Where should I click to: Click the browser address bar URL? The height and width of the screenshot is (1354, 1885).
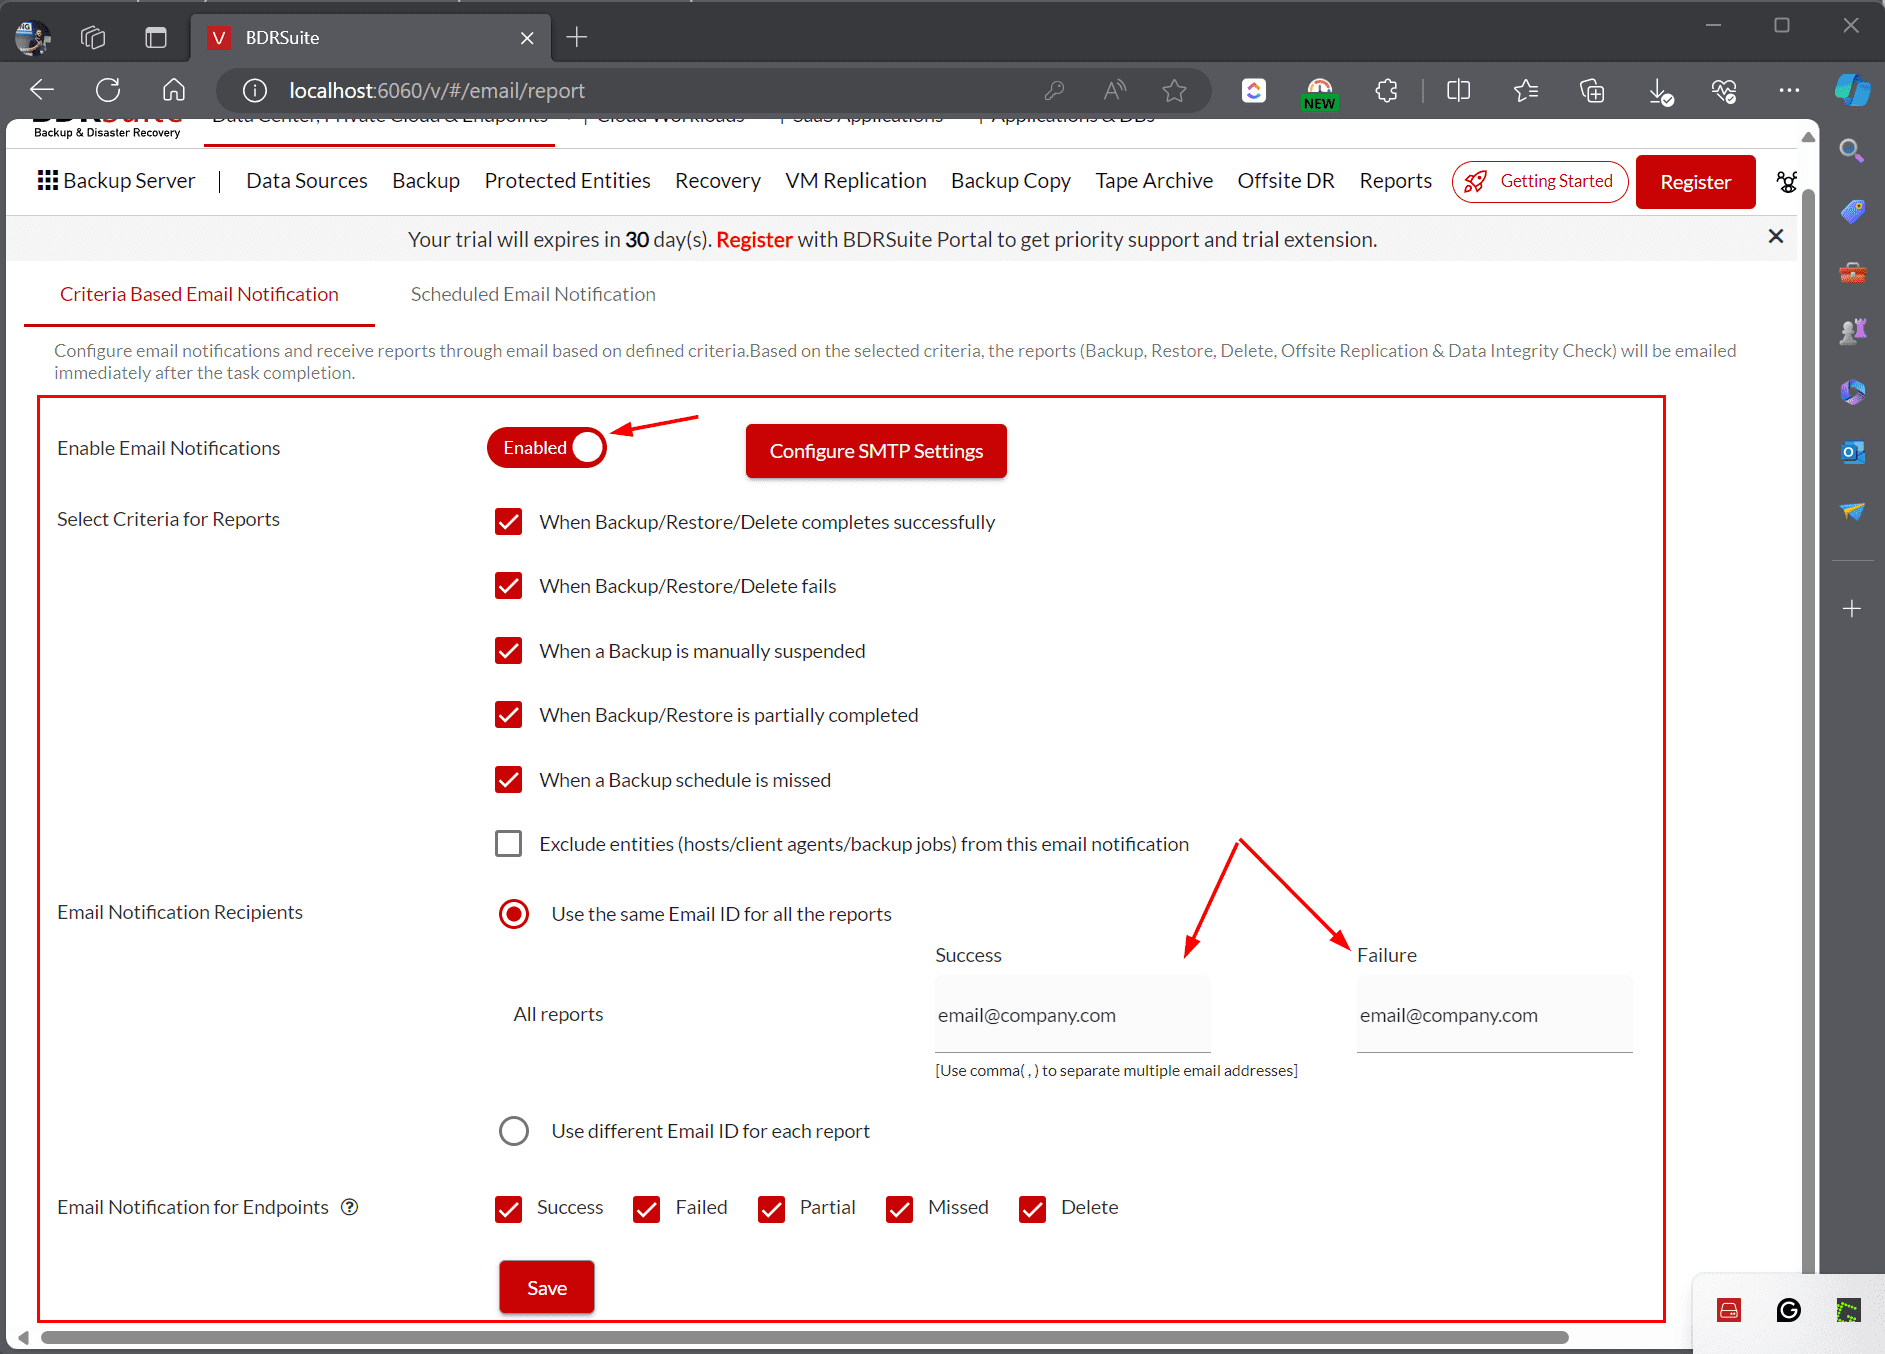pos(437,91)
